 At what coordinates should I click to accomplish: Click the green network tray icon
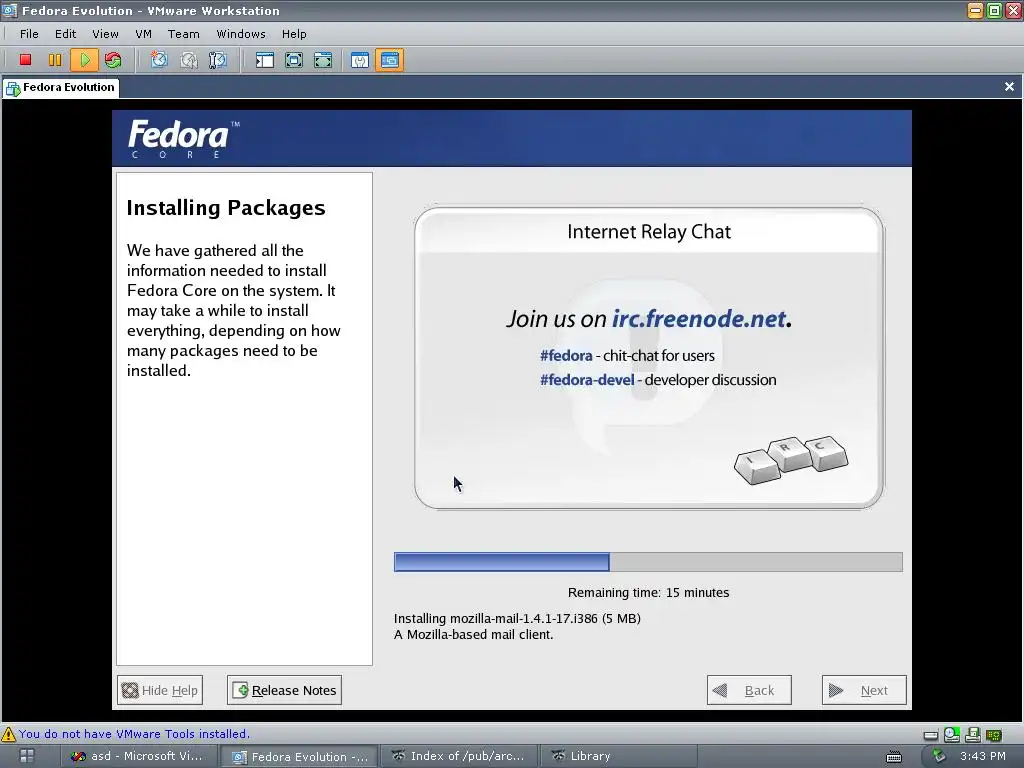(x=939, y=756)
